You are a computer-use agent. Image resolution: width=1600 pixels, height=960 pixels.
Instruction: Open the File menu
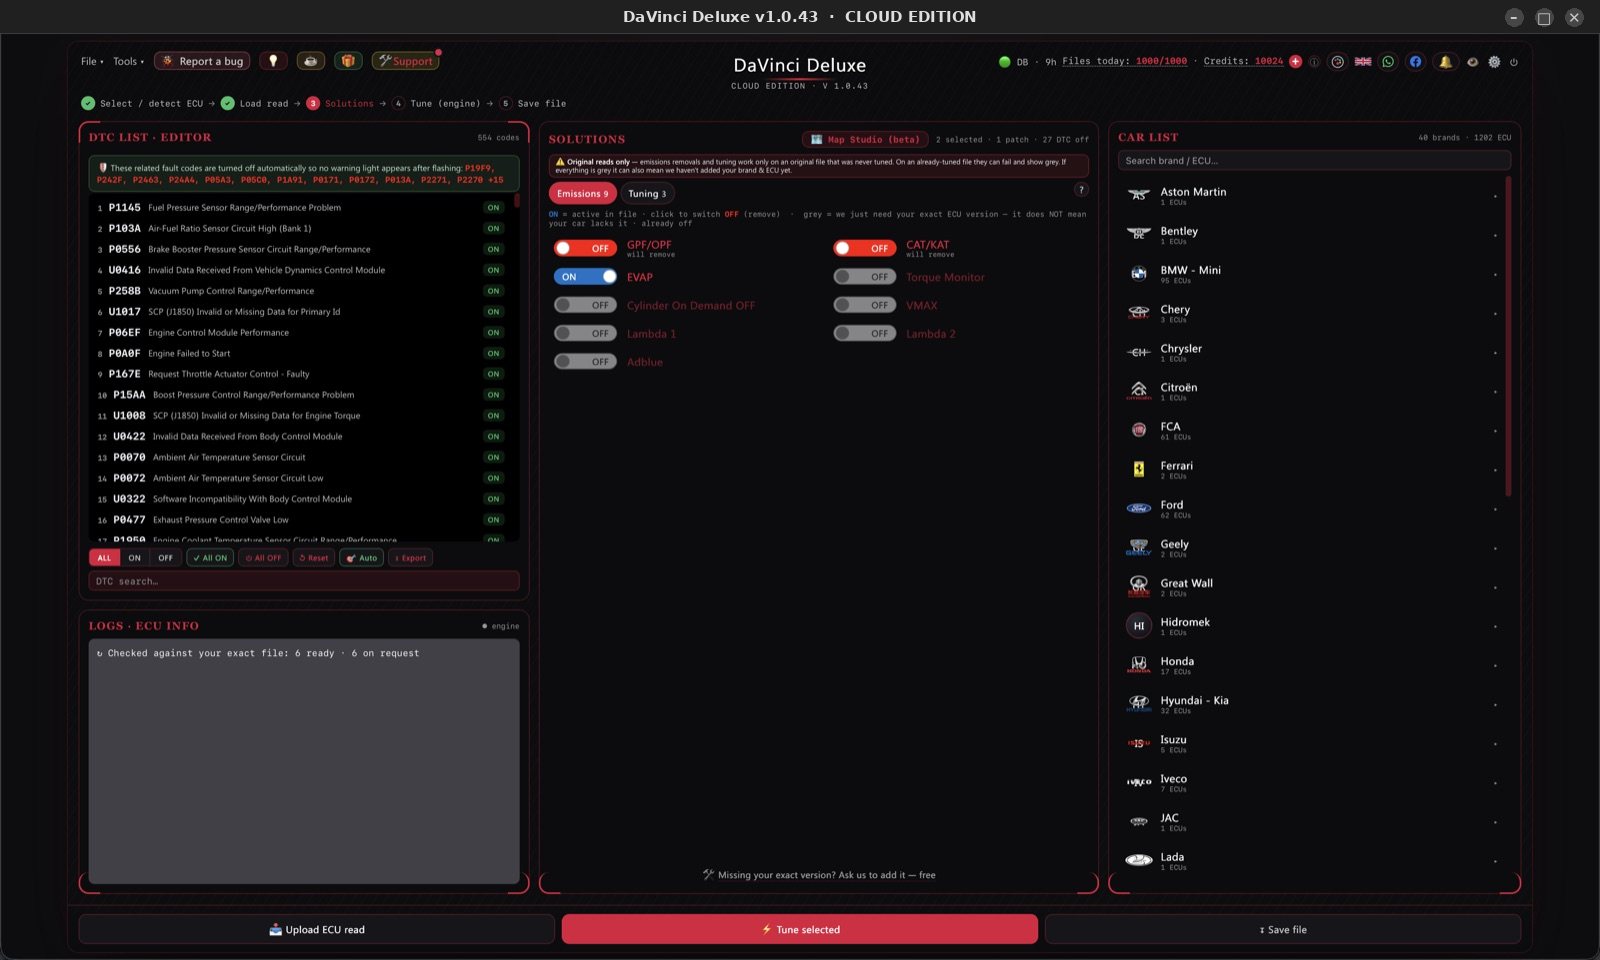[x=92, y=61]
